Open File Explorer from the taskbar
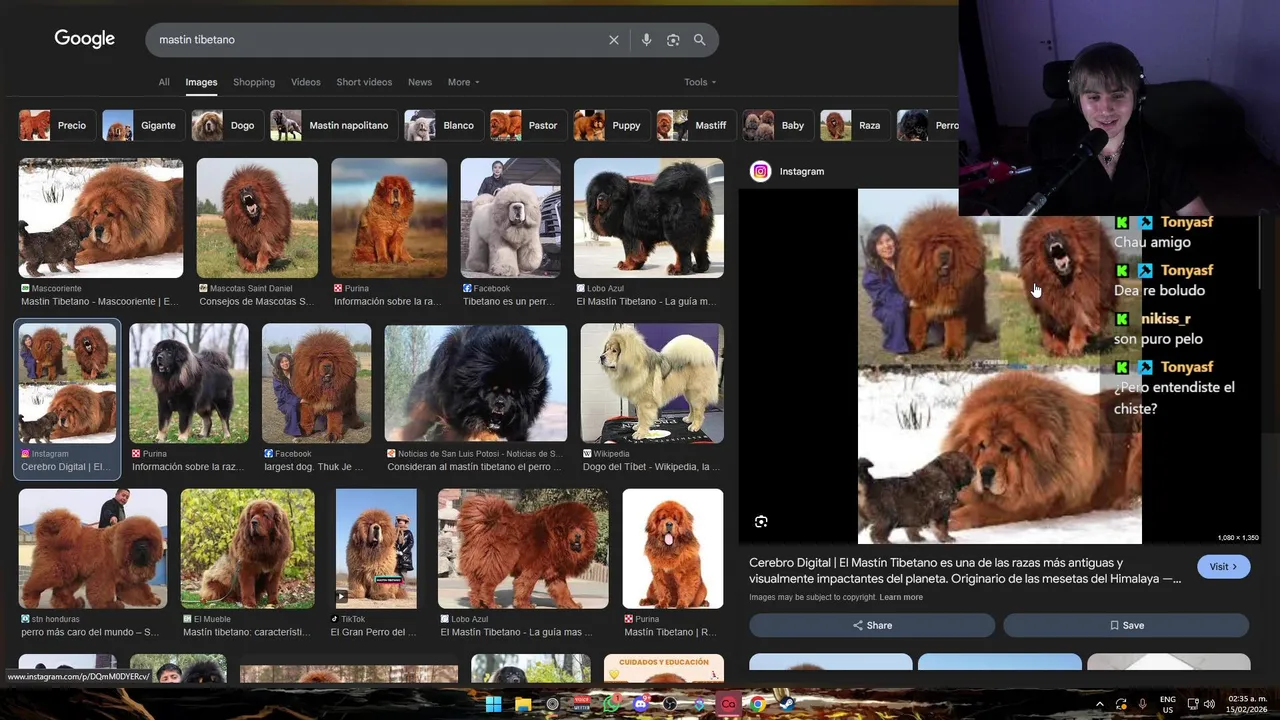1280x720 pixels. pos(523,704)
